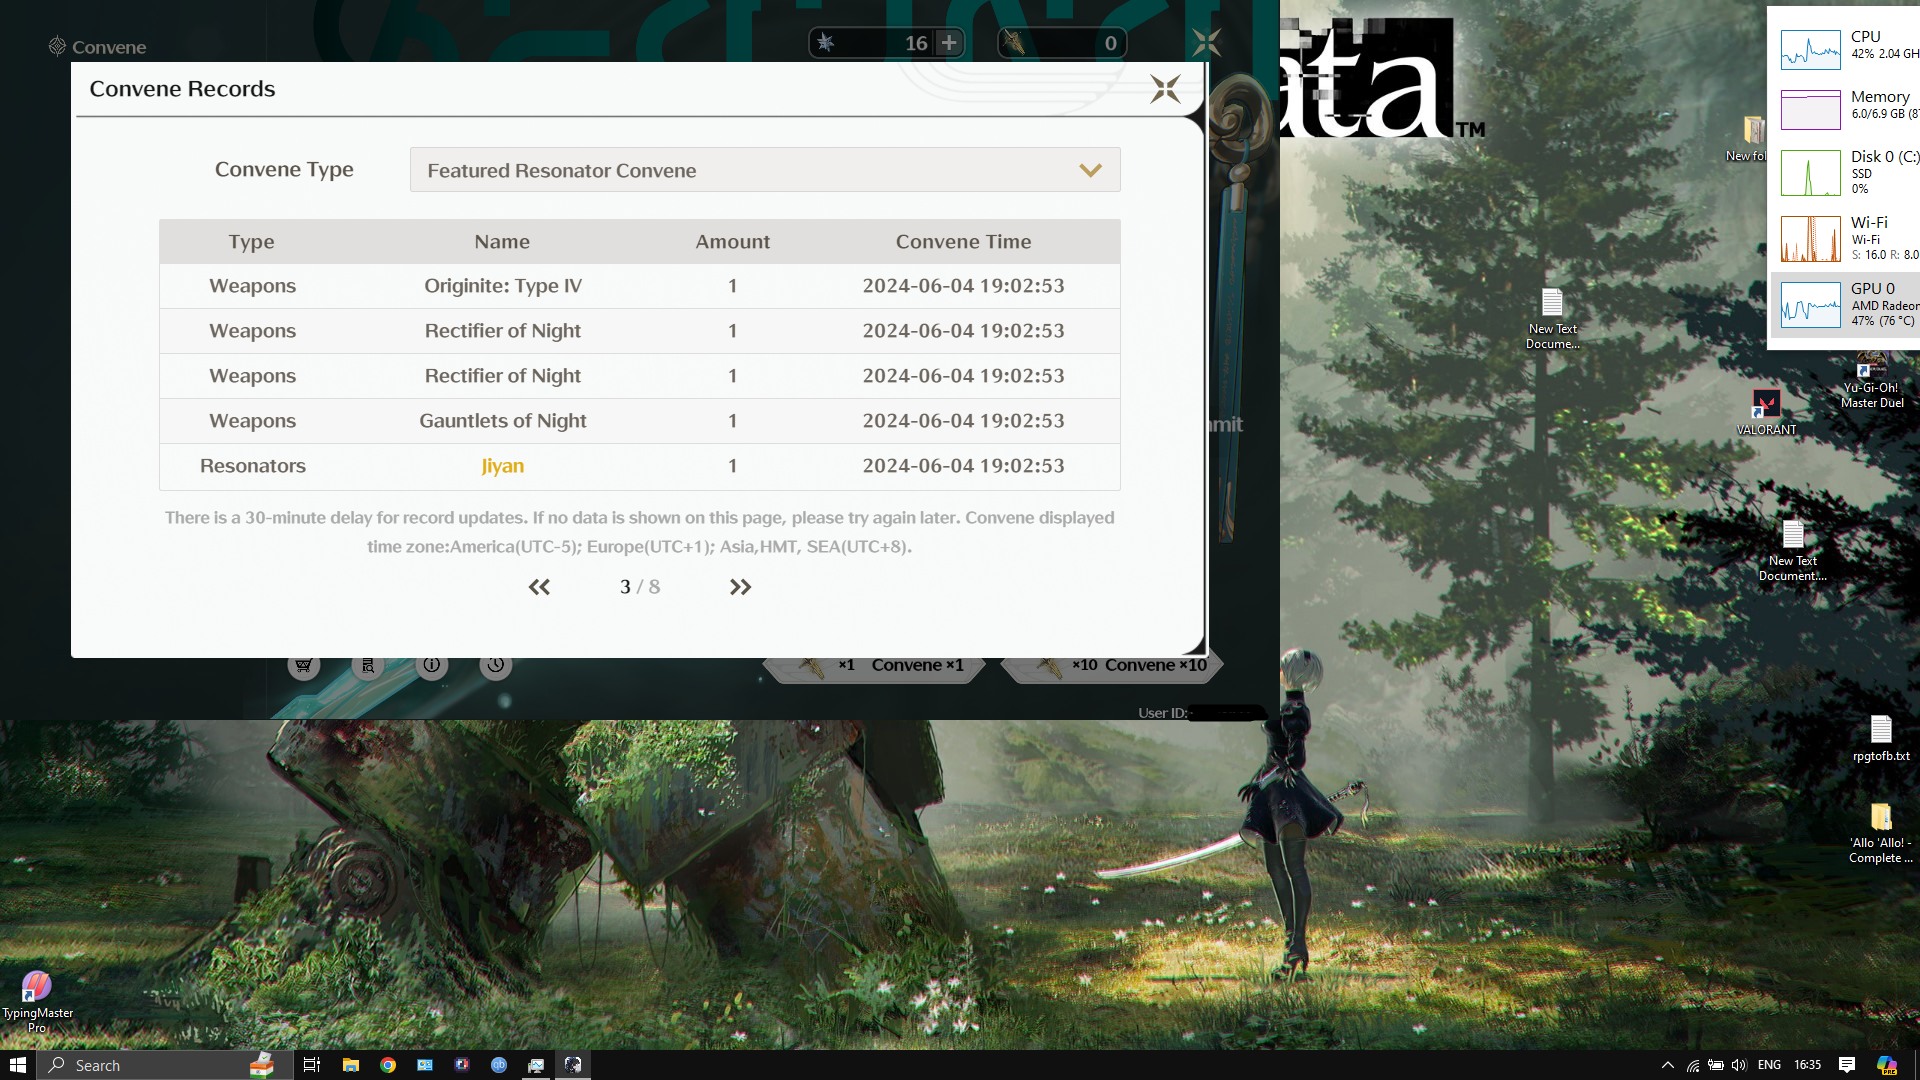This screenshot has width=1920, height=1080.
Task: Click the Amount column header
Action: pyautogui.click(x=733, y=242)
